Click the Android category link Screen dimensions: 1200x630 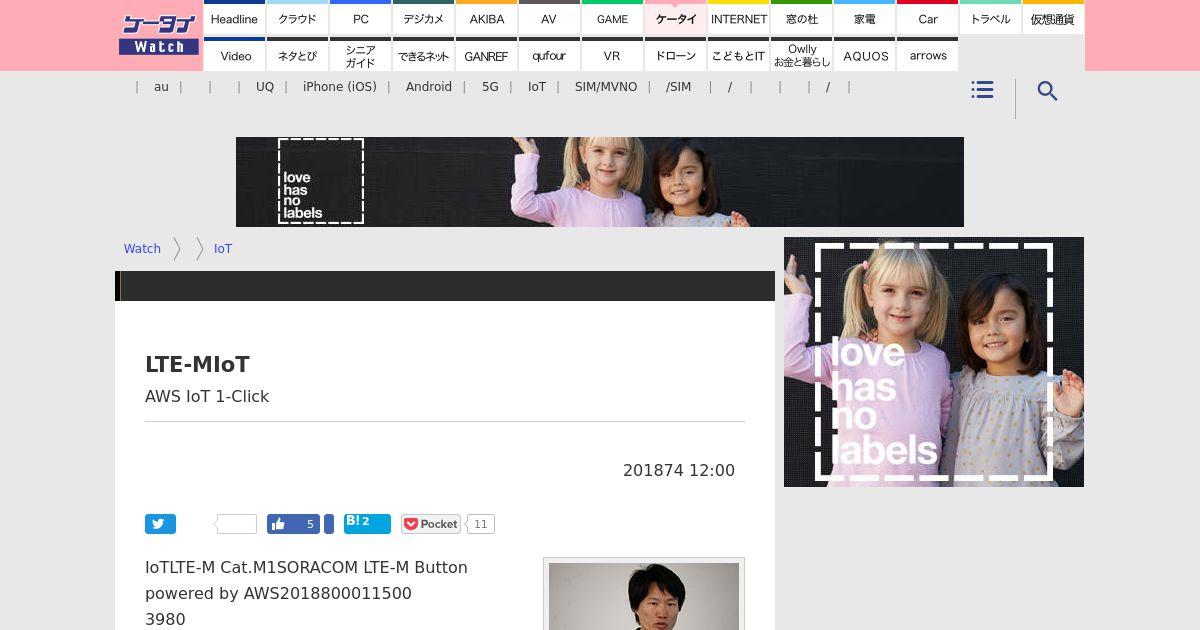(x=429, y=87)
